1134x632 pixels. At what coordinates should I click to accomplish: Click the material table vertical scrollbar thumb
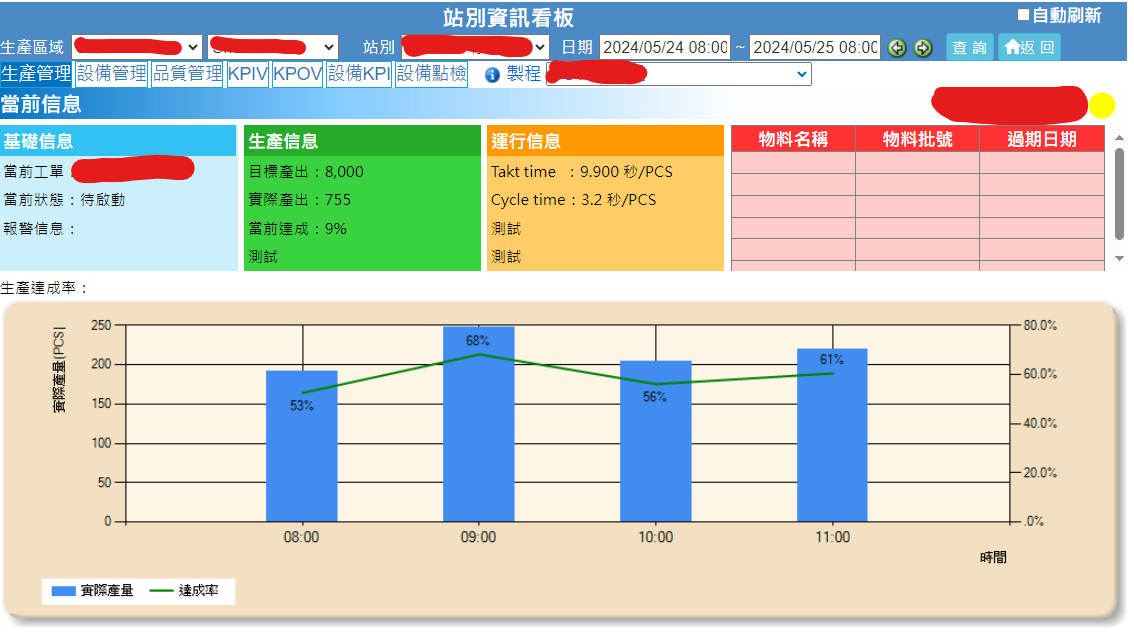1119,193
